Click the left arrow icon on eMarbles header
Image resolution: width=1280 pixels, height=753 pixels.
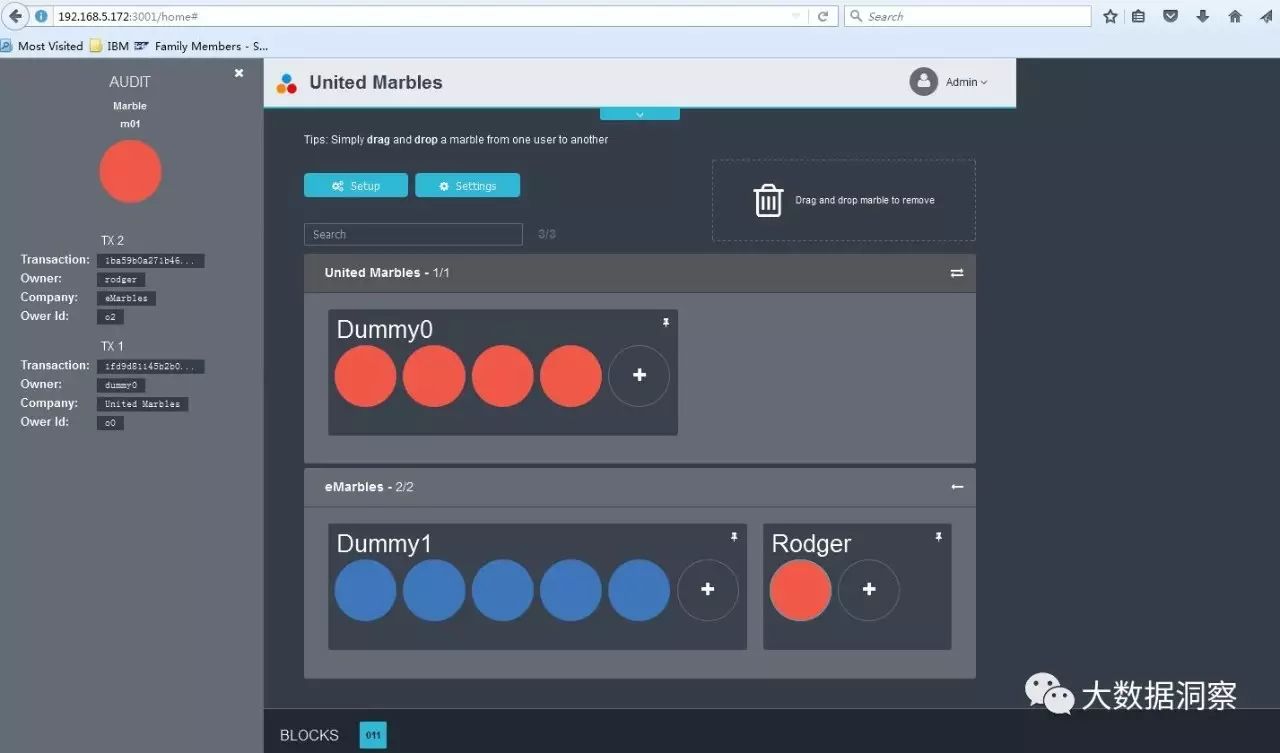click(x=957, y=487)
